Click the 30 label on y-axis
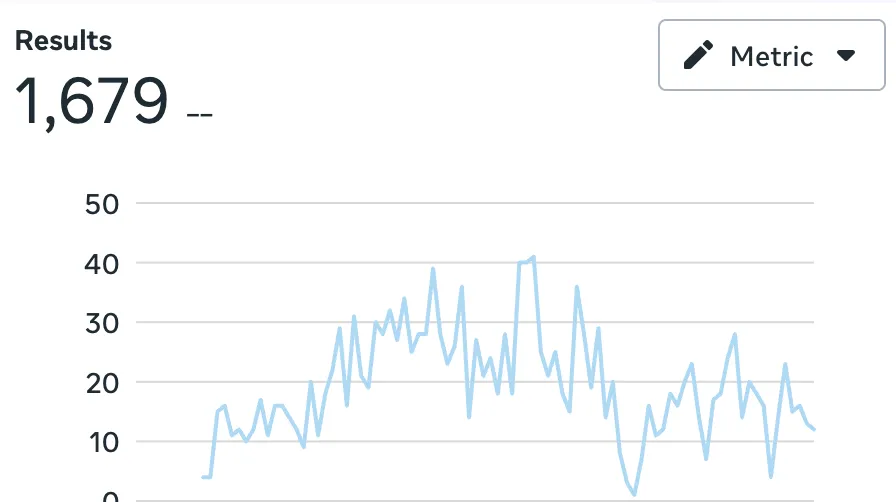The width and height of the screenshot is (896, 502). (x=102, y=324)
